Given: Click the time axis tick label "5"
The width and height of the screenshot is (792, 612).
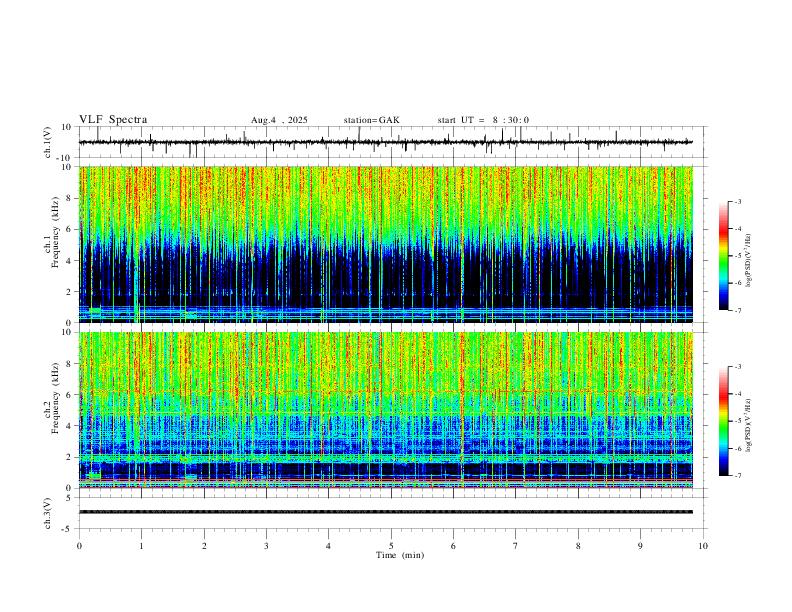Looking at the screenshot, I should [391, 546].
